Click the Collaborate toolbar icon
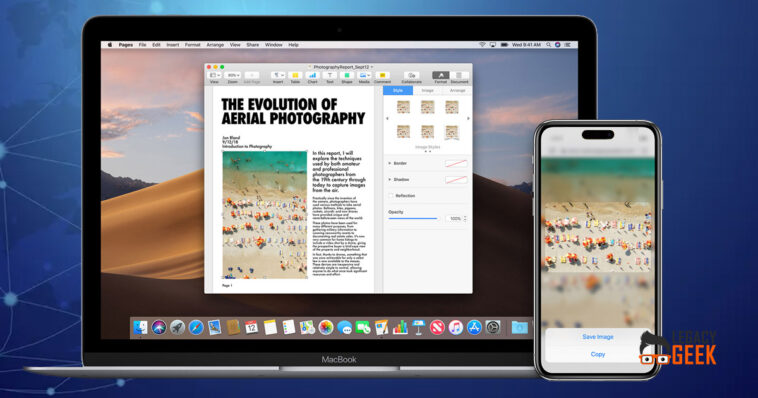758x398 pixels. (x=411, y=75)
